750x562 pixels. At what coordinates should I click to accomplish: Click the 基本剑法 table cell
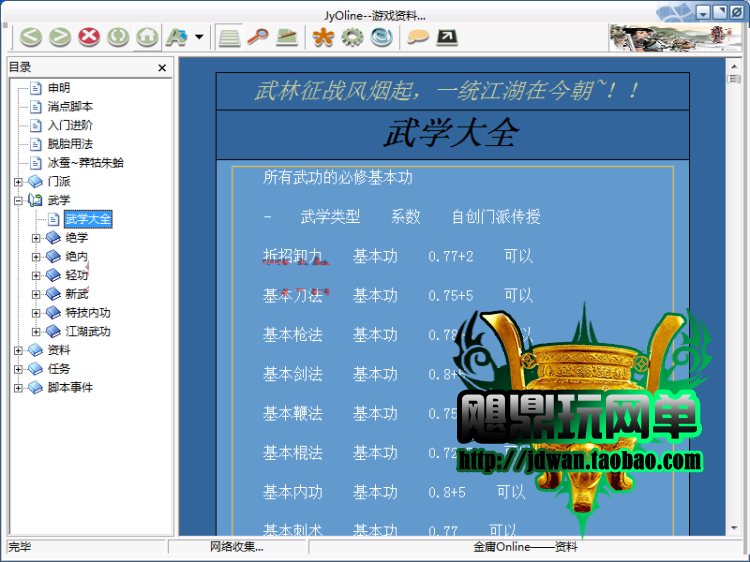coord(292,374)
